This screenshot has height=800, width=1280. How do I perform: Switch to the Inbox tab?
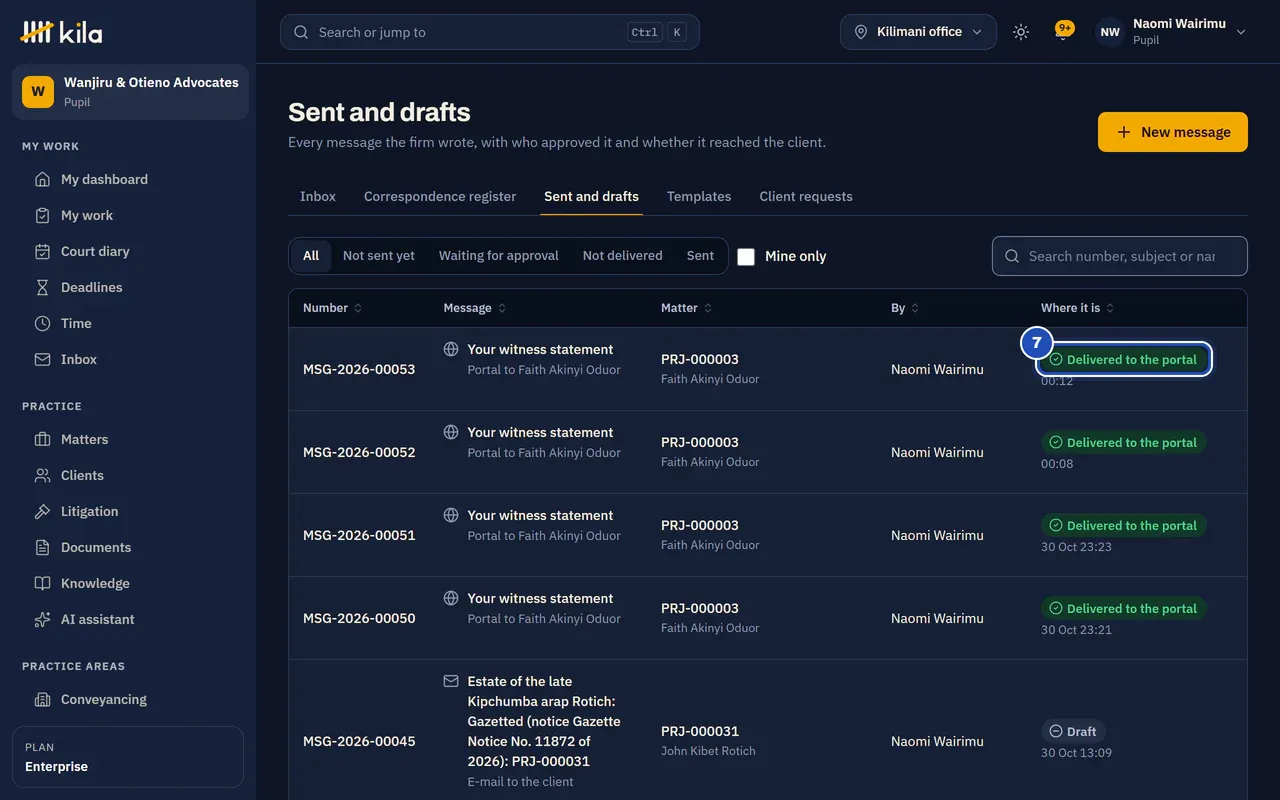click(318, 196)
